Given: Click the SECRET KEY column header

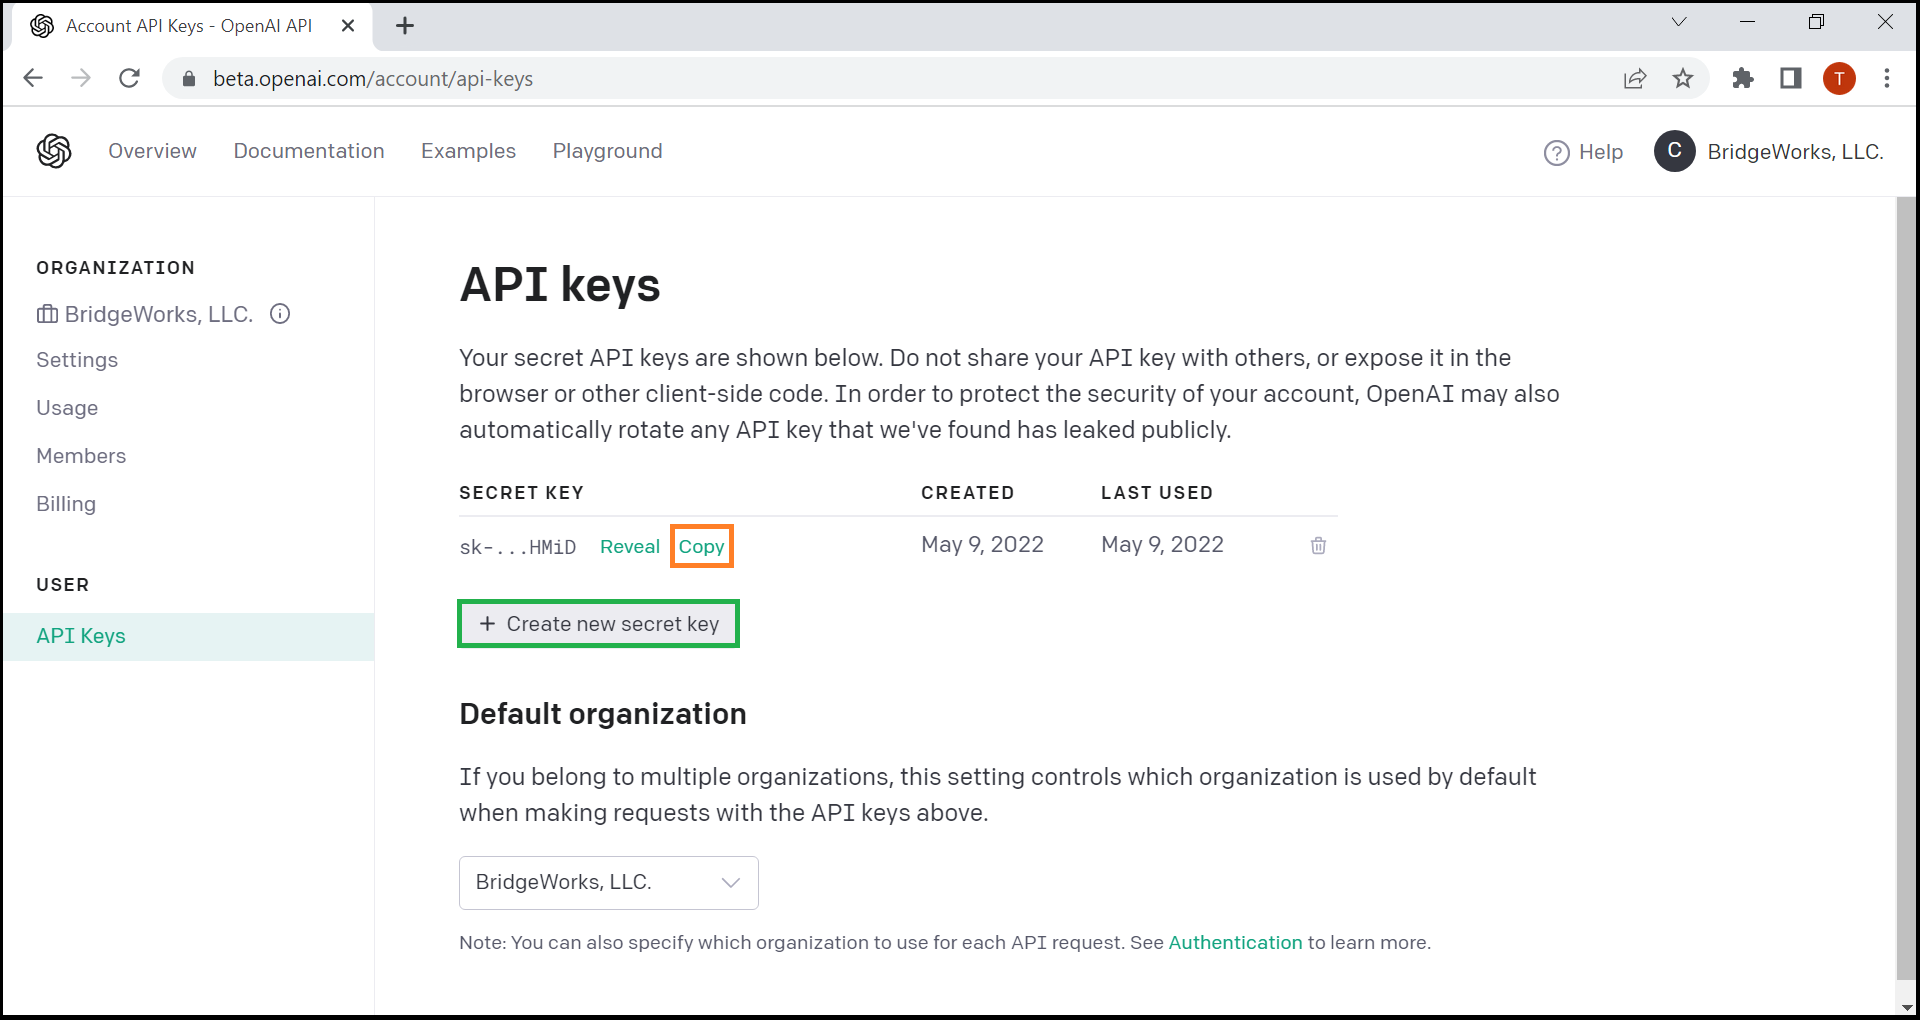Looking at the screenshot, I should (x=521, y=493).
